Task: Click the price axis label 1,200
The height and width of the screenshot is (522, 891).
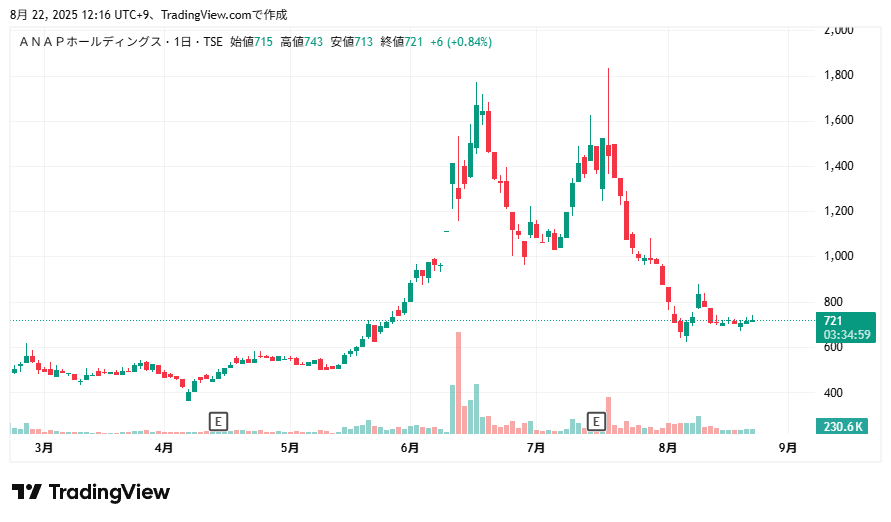Action: (x=839, y=211)
